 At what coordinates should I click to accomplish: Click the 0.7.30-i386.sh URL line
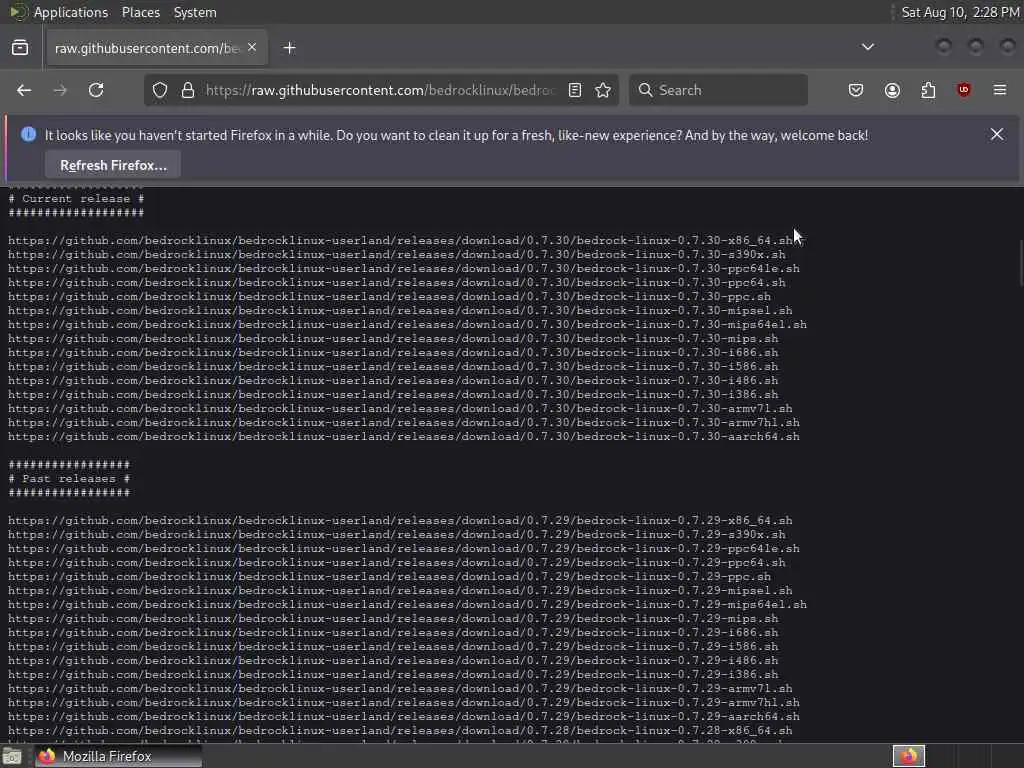point(393,394)
